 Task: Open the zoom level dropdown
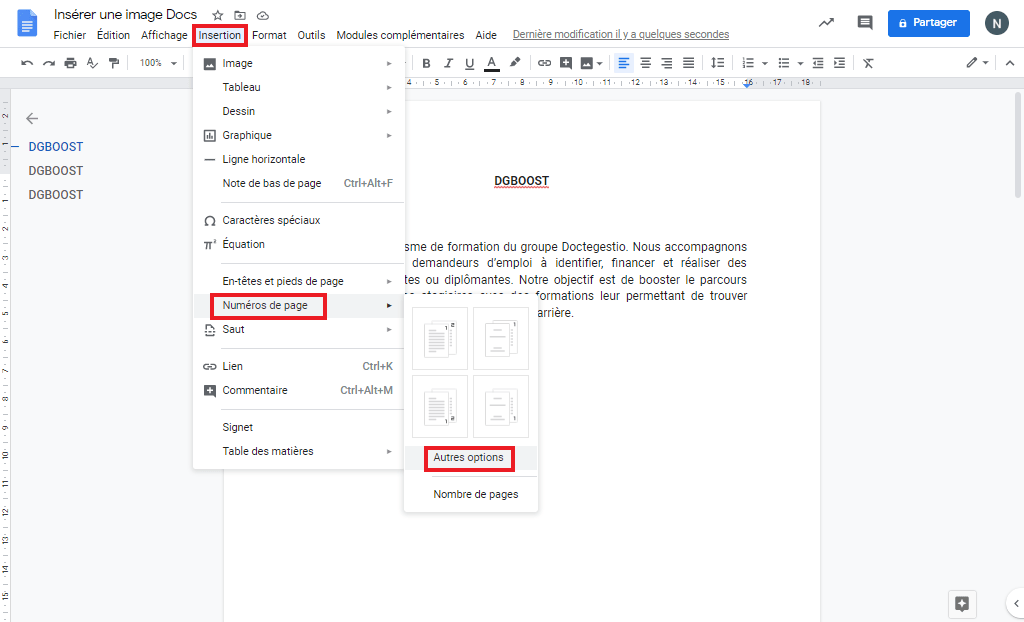[x=156, y=62]
